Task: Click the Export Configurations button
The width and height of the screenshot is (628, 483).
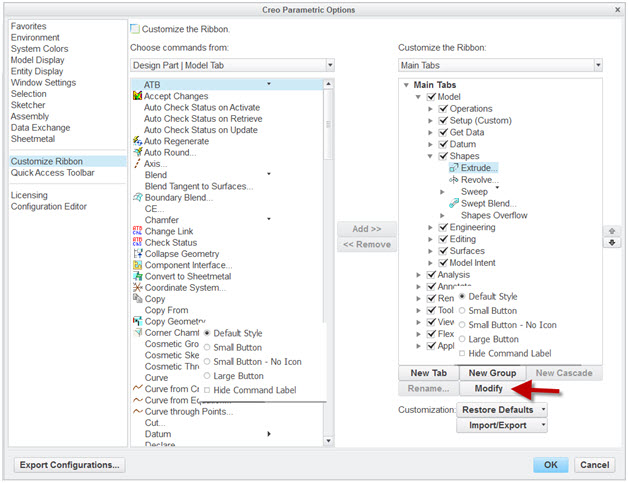Action: (70, 465)
